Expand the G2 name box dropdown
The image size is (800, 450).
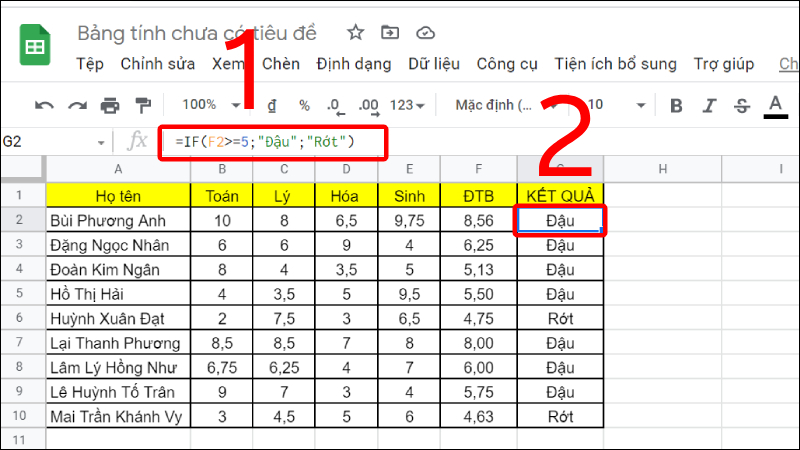click(x=101, y=142)
